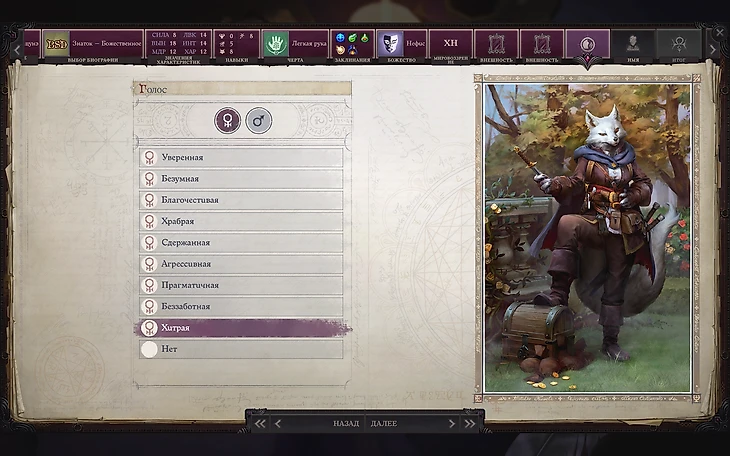Jump to last step with double-right arrows
This screenshot has width=730, height=456.
click(x=470, y=423)
